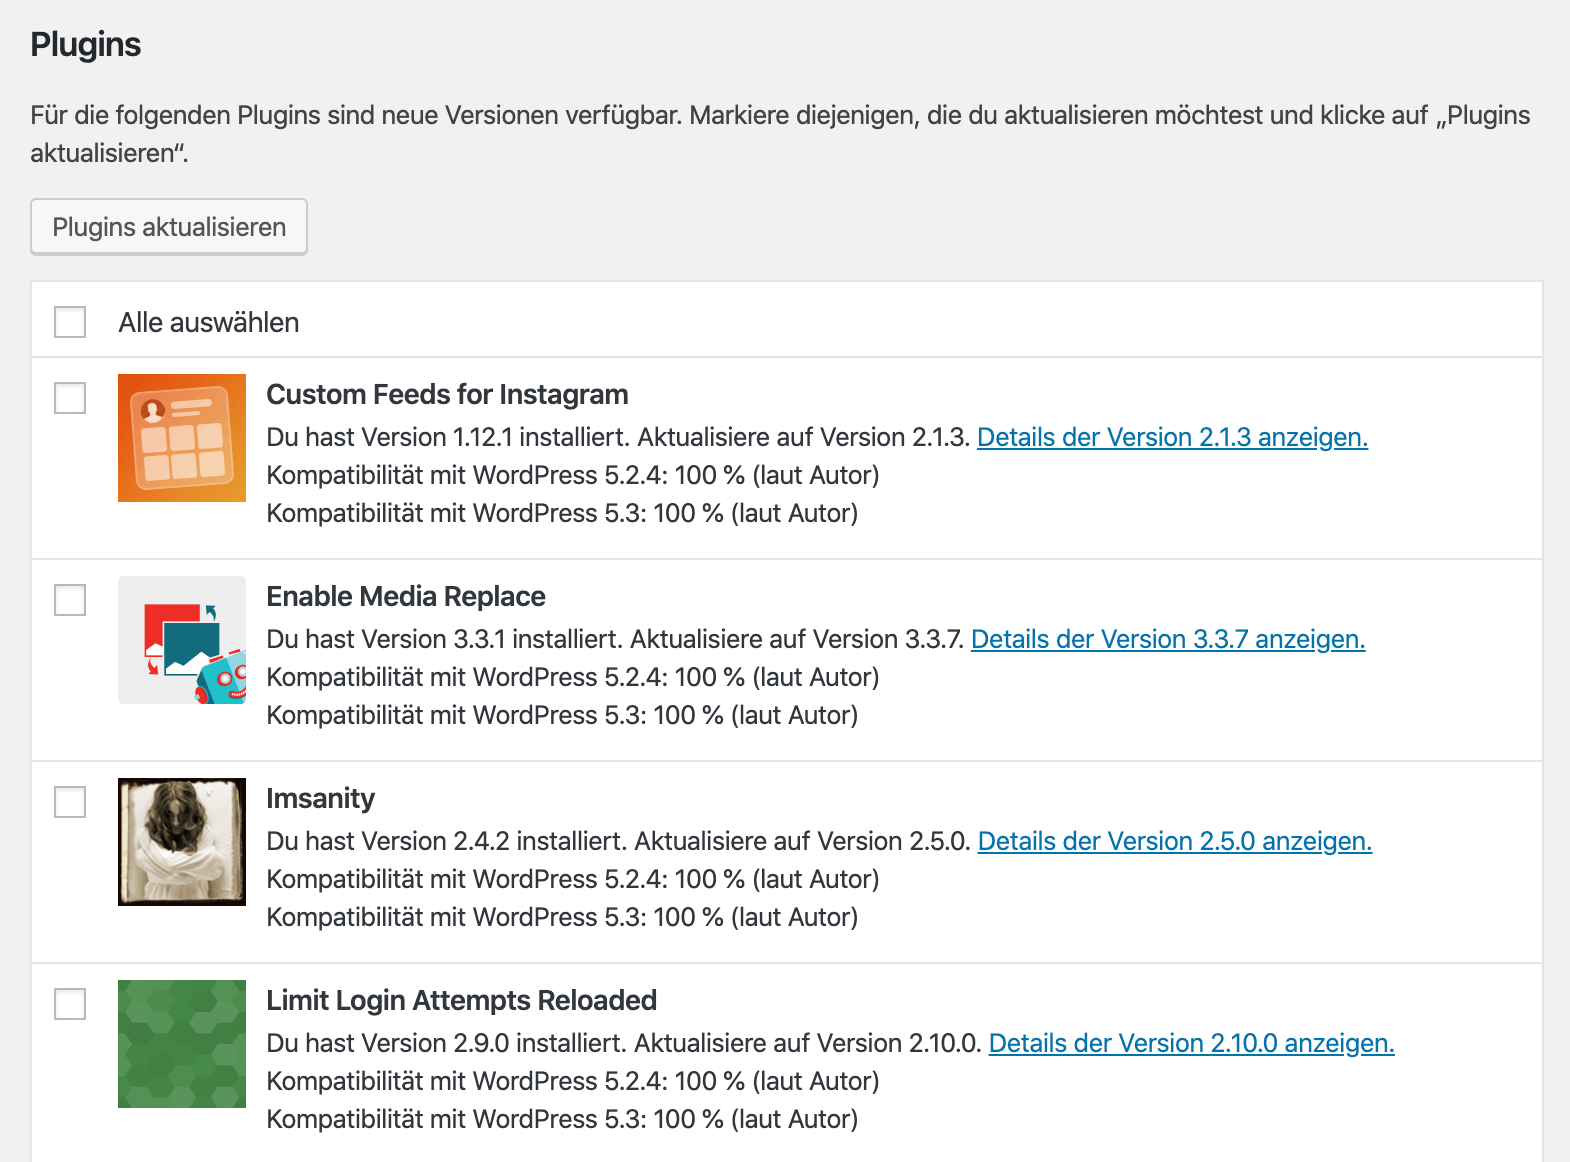Click the Custom Feeds for Instagram title
The image size is (1570, 1162).
(x=447, y=395)
